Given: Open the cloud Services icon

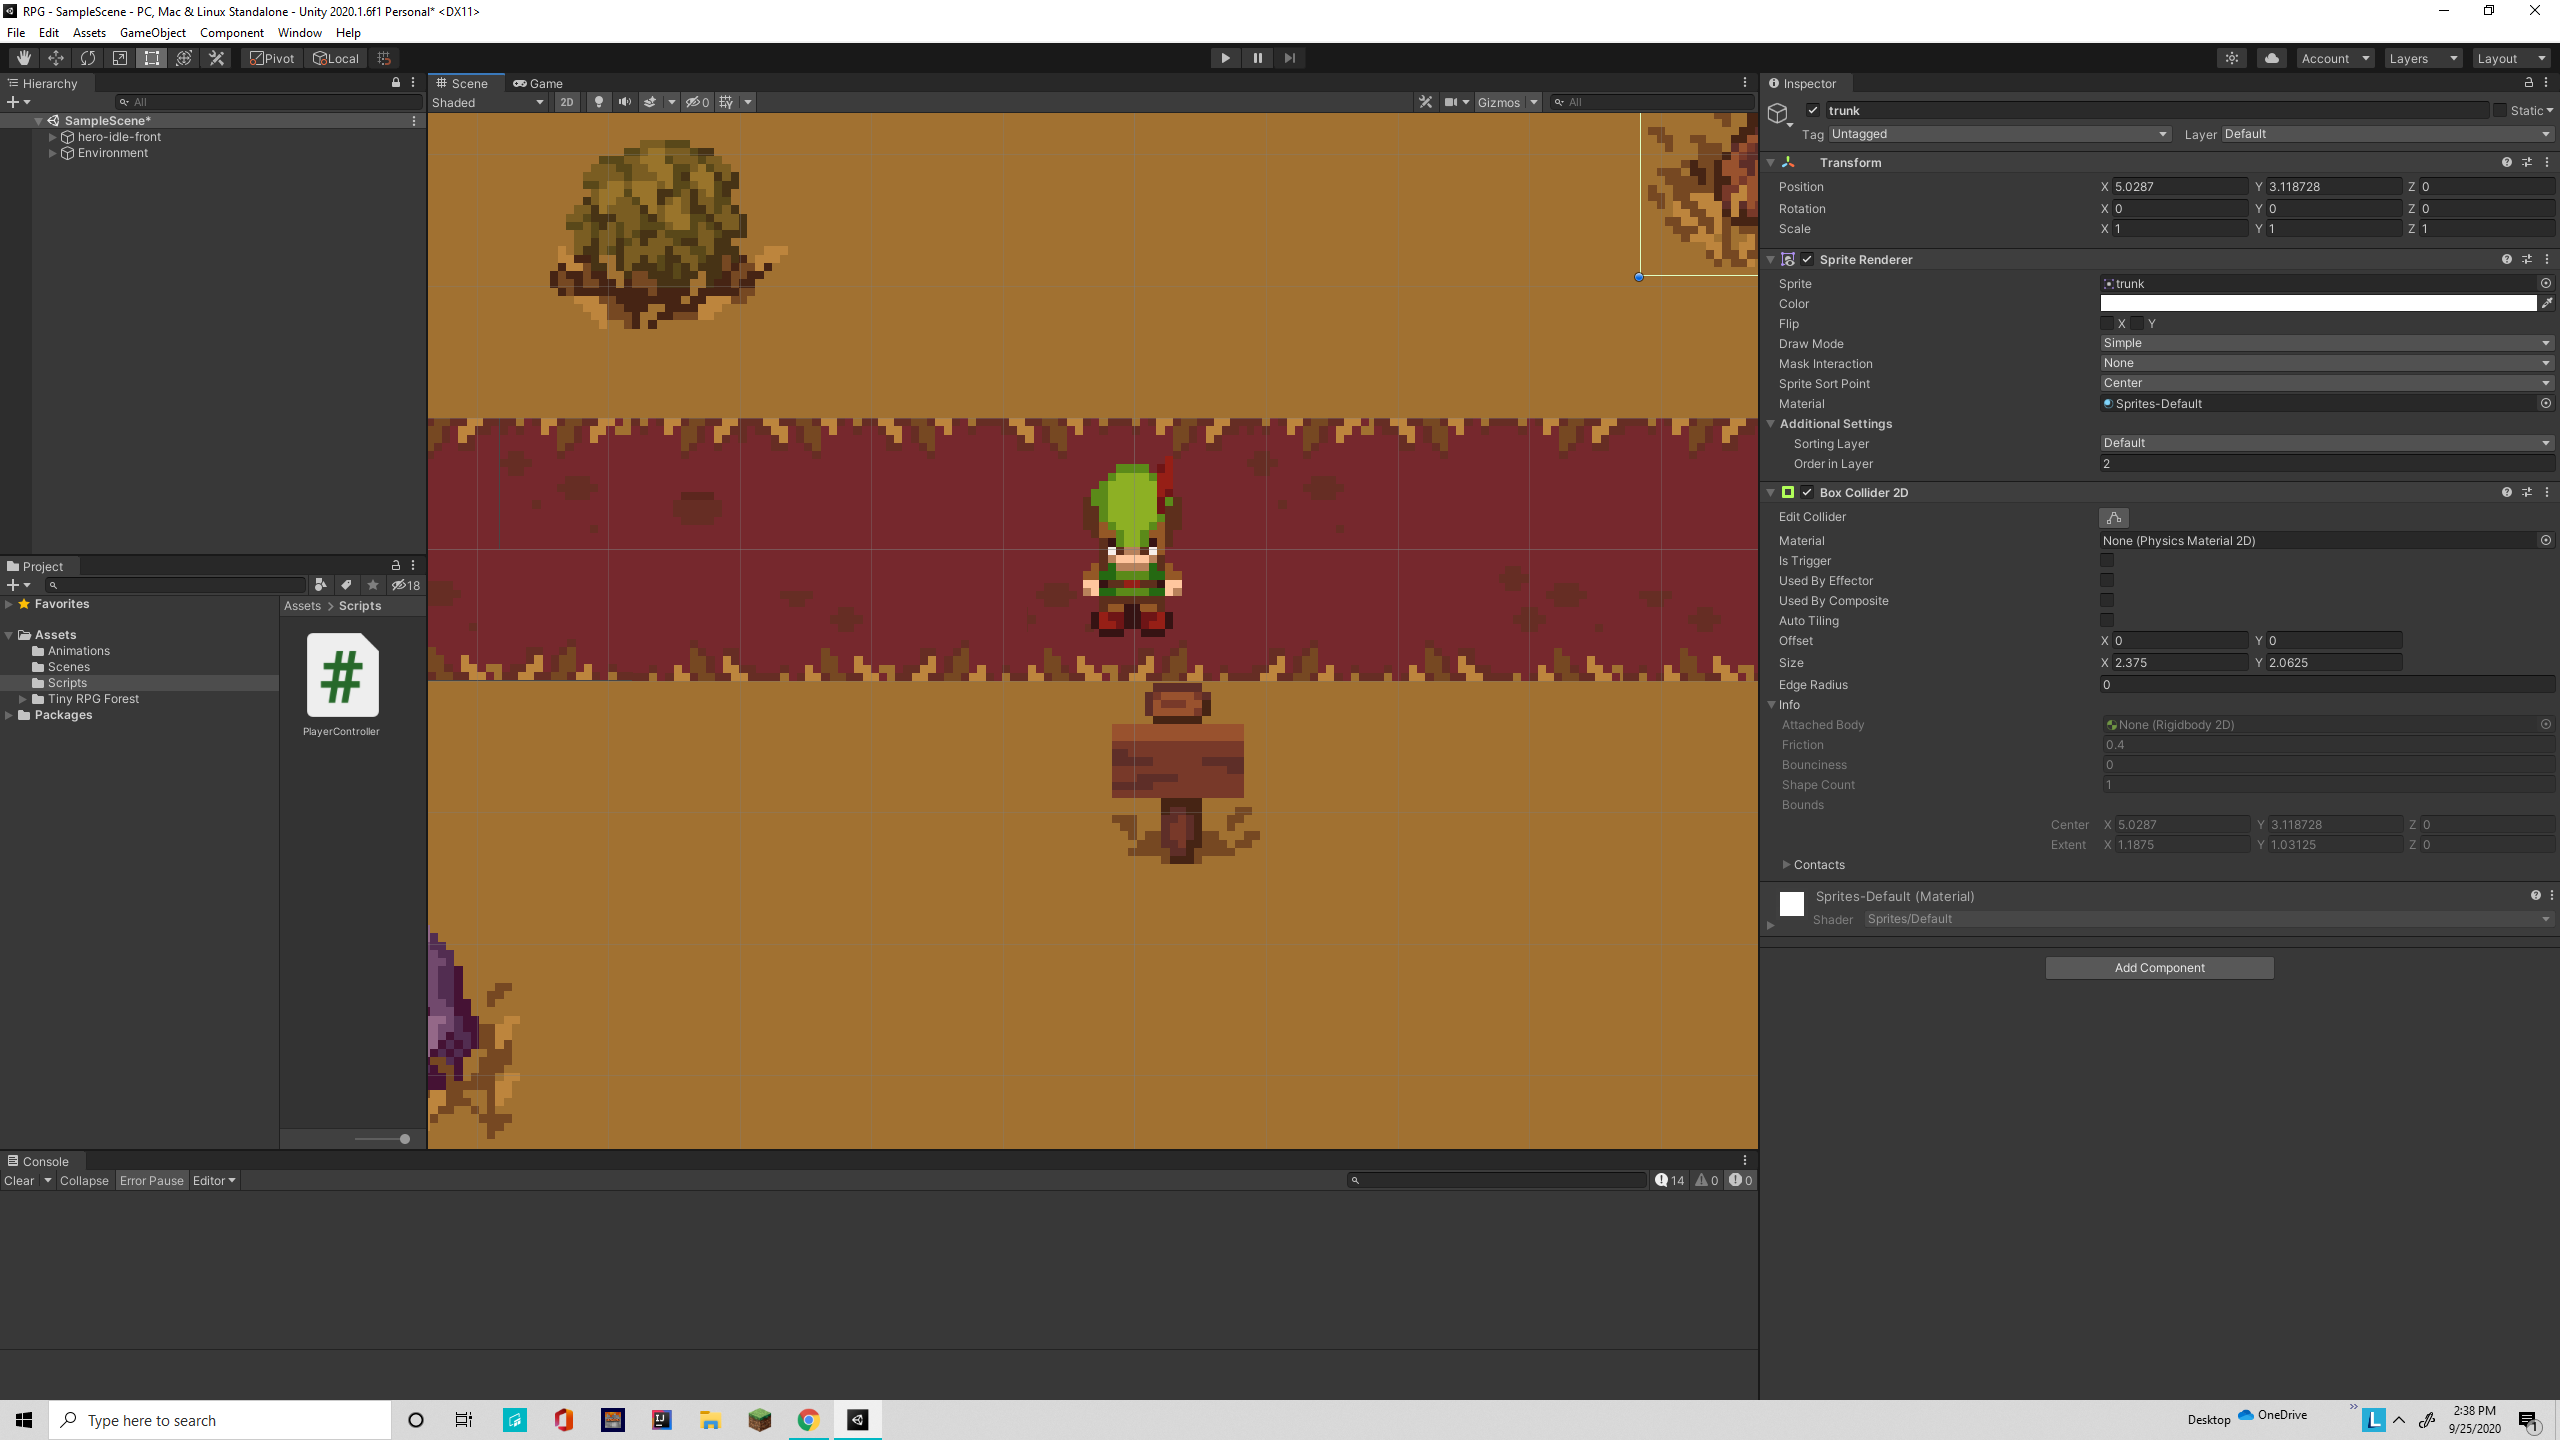Looking at the screenshot, I should tap(2272, 58).
